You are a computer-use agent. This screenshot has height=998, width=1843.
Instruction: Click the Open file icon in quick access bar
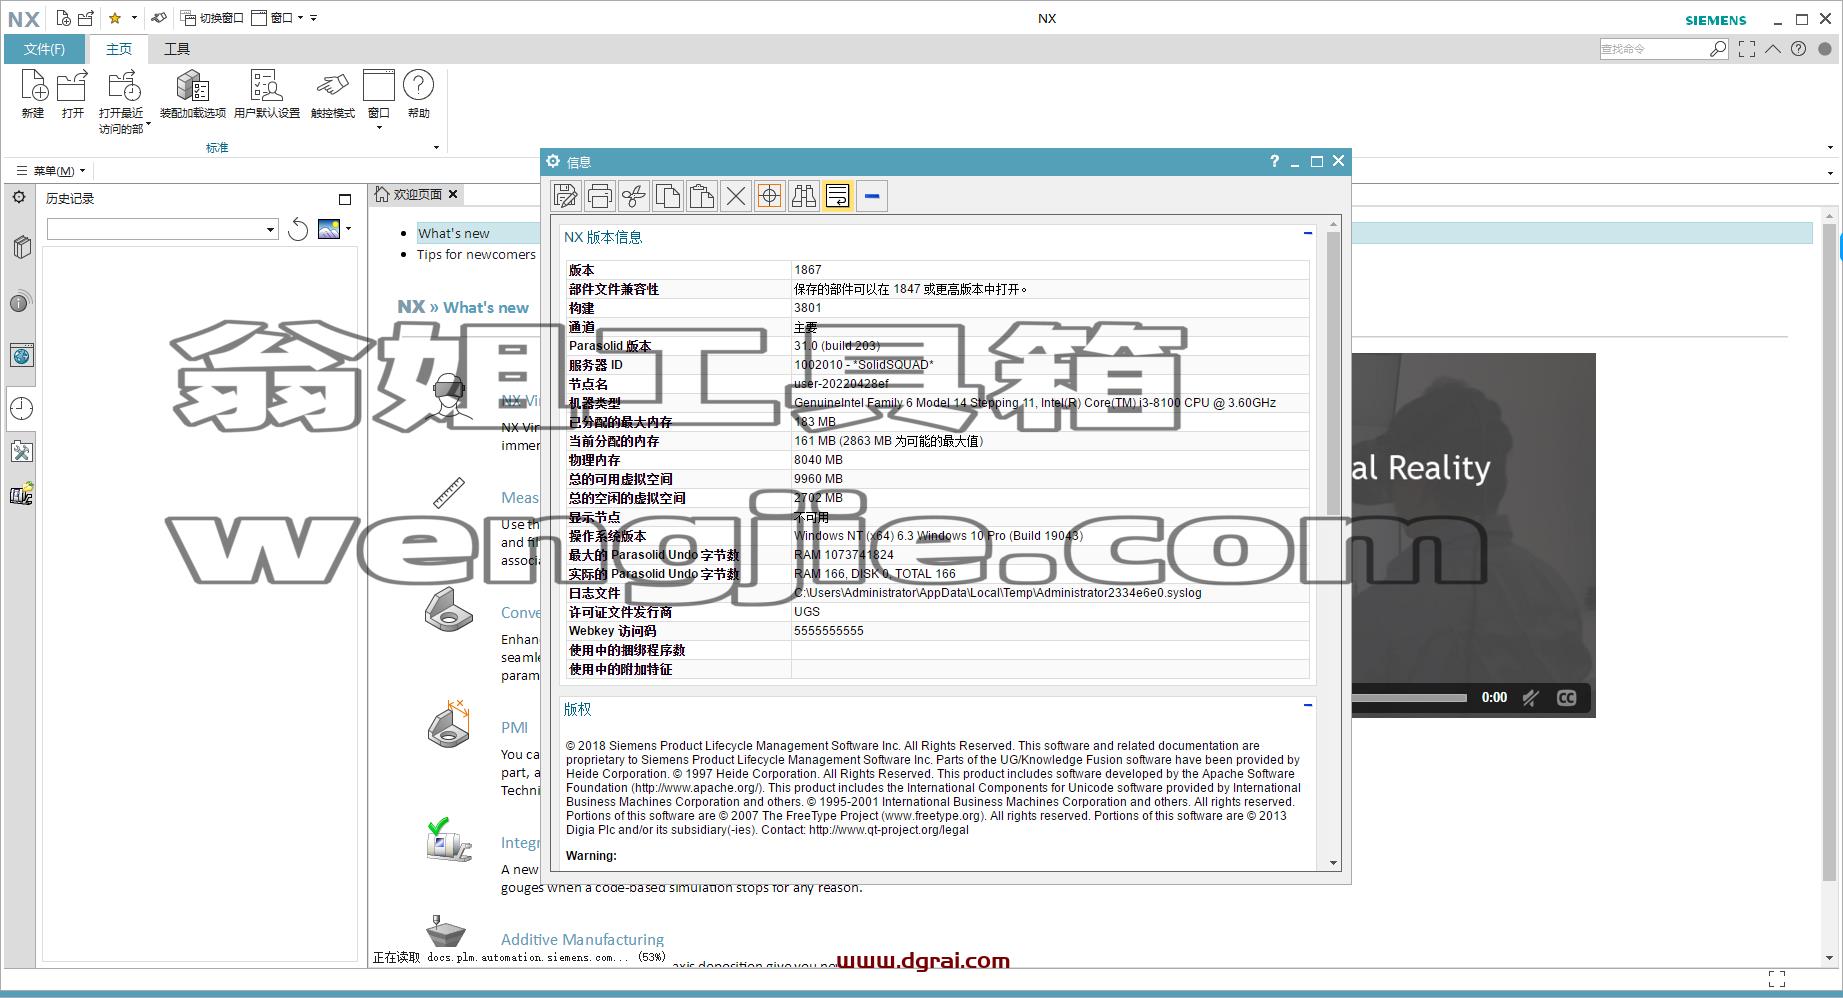(86, 18)
